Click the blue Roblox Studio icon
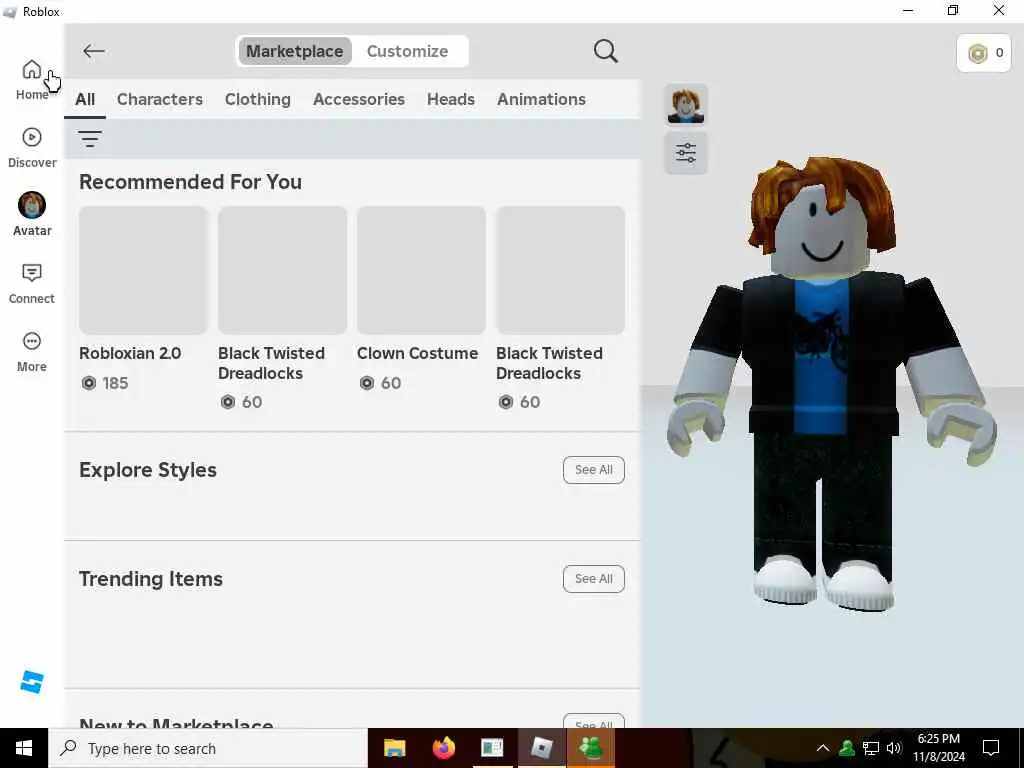The height and width of the screenshot is (768, 1024). (x=31, y=682)
